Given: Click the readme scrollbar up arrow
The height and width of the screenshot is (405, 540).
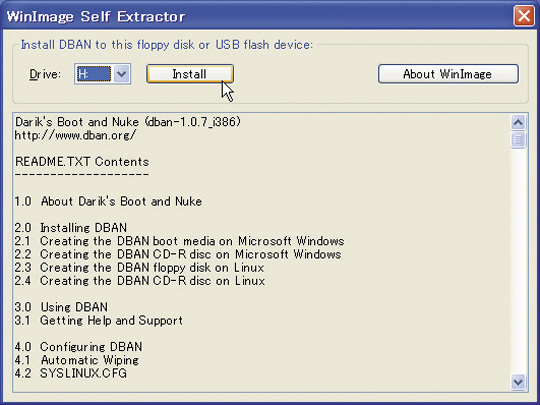Looking at the screenshot, I should [518, 122].
